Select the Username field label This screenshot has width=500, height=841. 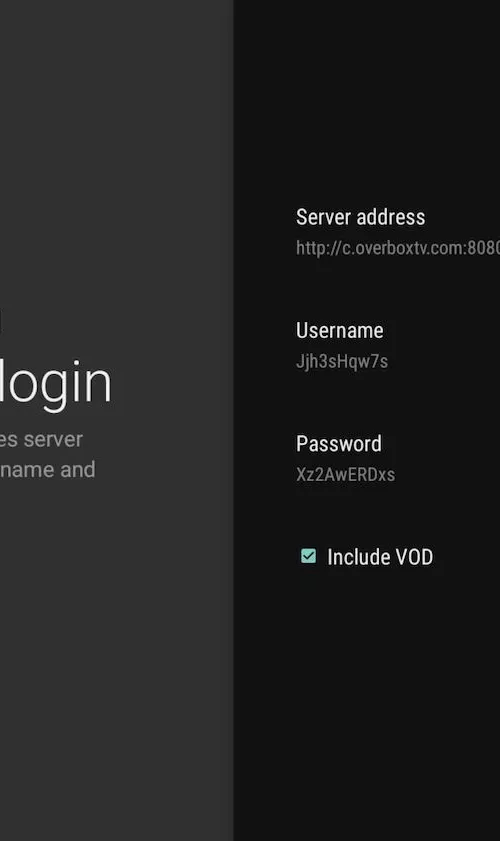pos(340,330)
